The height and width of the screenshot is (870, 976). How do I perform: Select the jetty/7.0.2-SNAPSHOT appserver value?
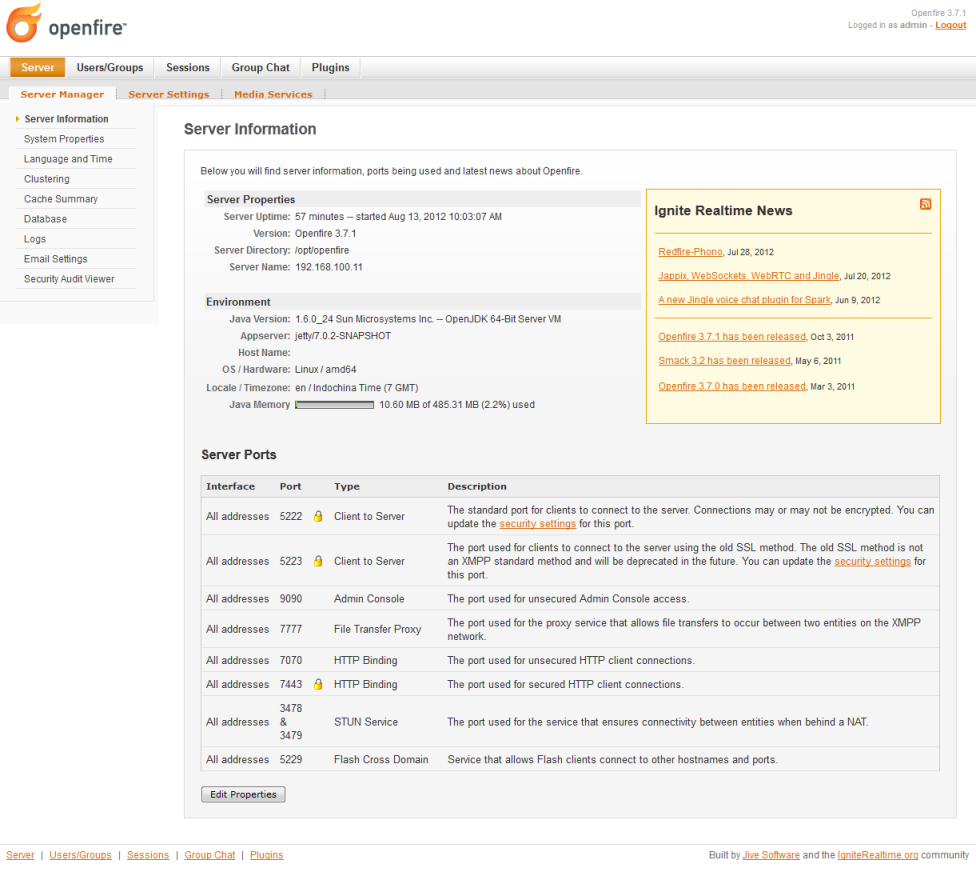pyautogui.click(x=343, y=335)
